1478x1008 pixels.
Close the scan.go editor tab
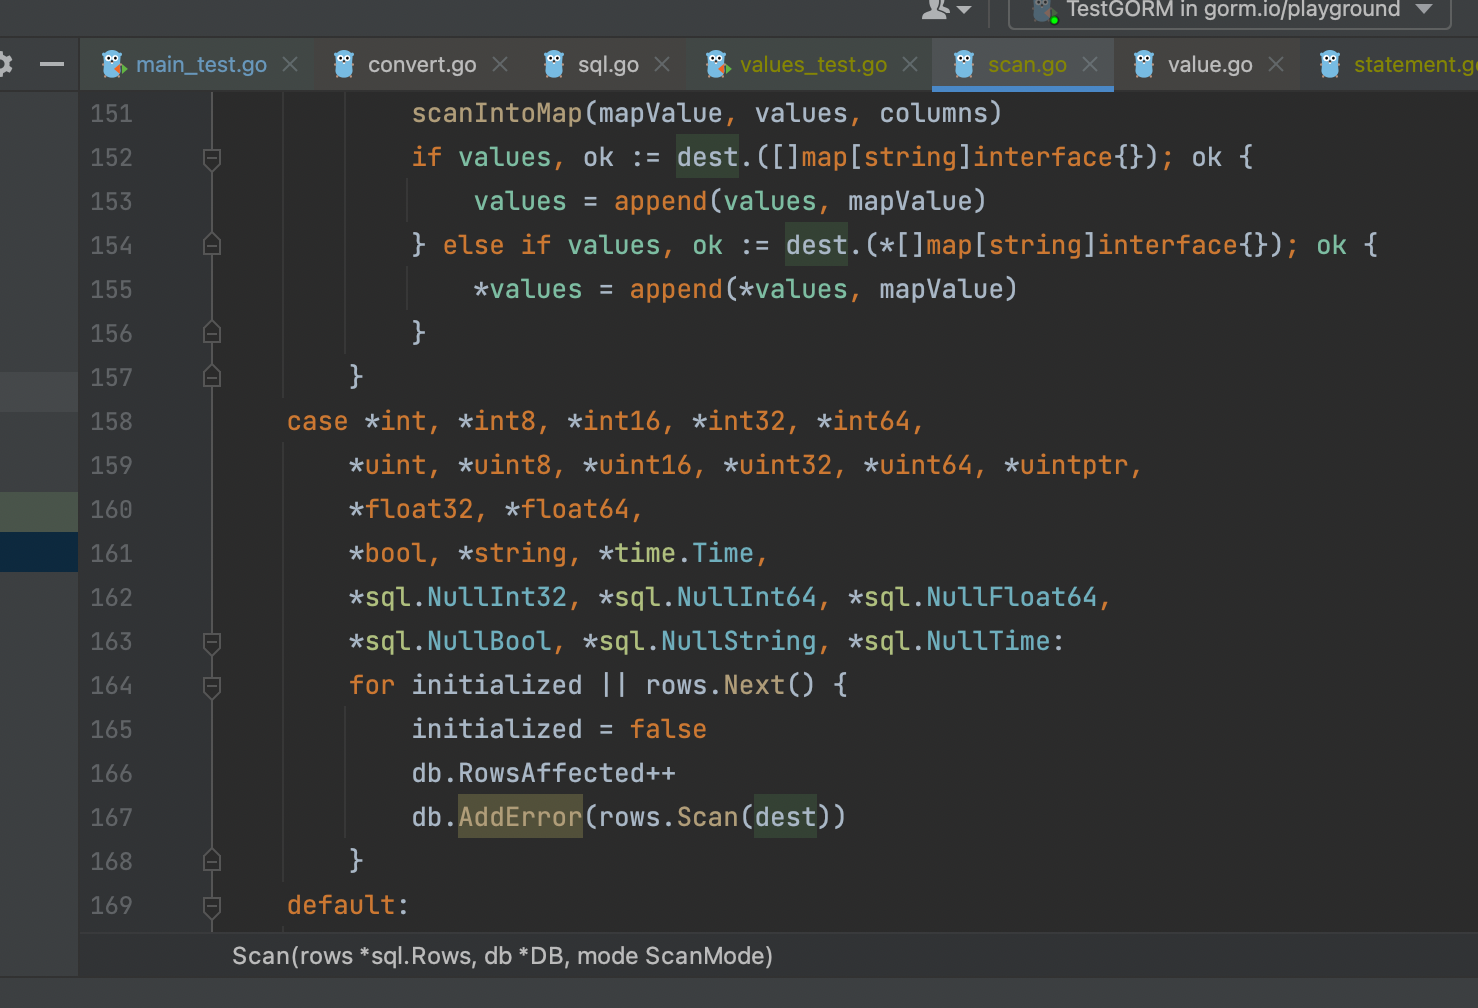1090,64
